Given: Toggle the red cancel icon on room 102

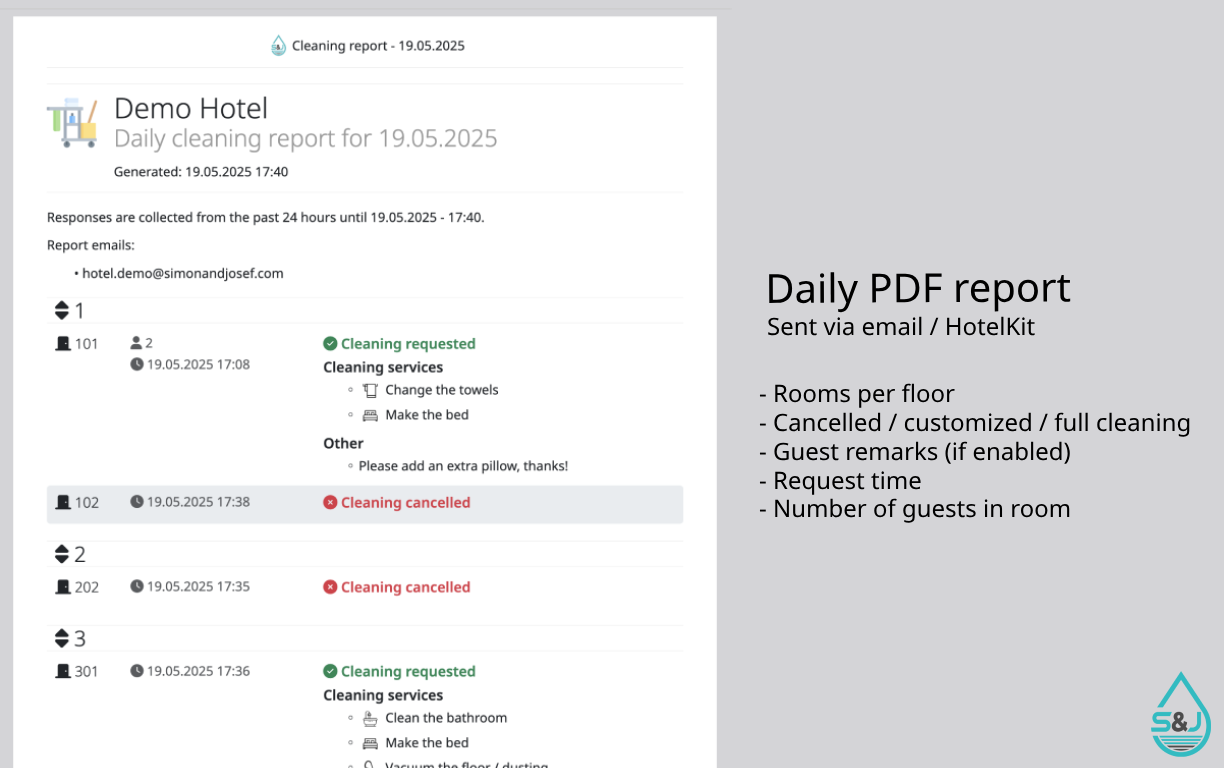Looking at the screenshot, I should (x=330, y=502).
